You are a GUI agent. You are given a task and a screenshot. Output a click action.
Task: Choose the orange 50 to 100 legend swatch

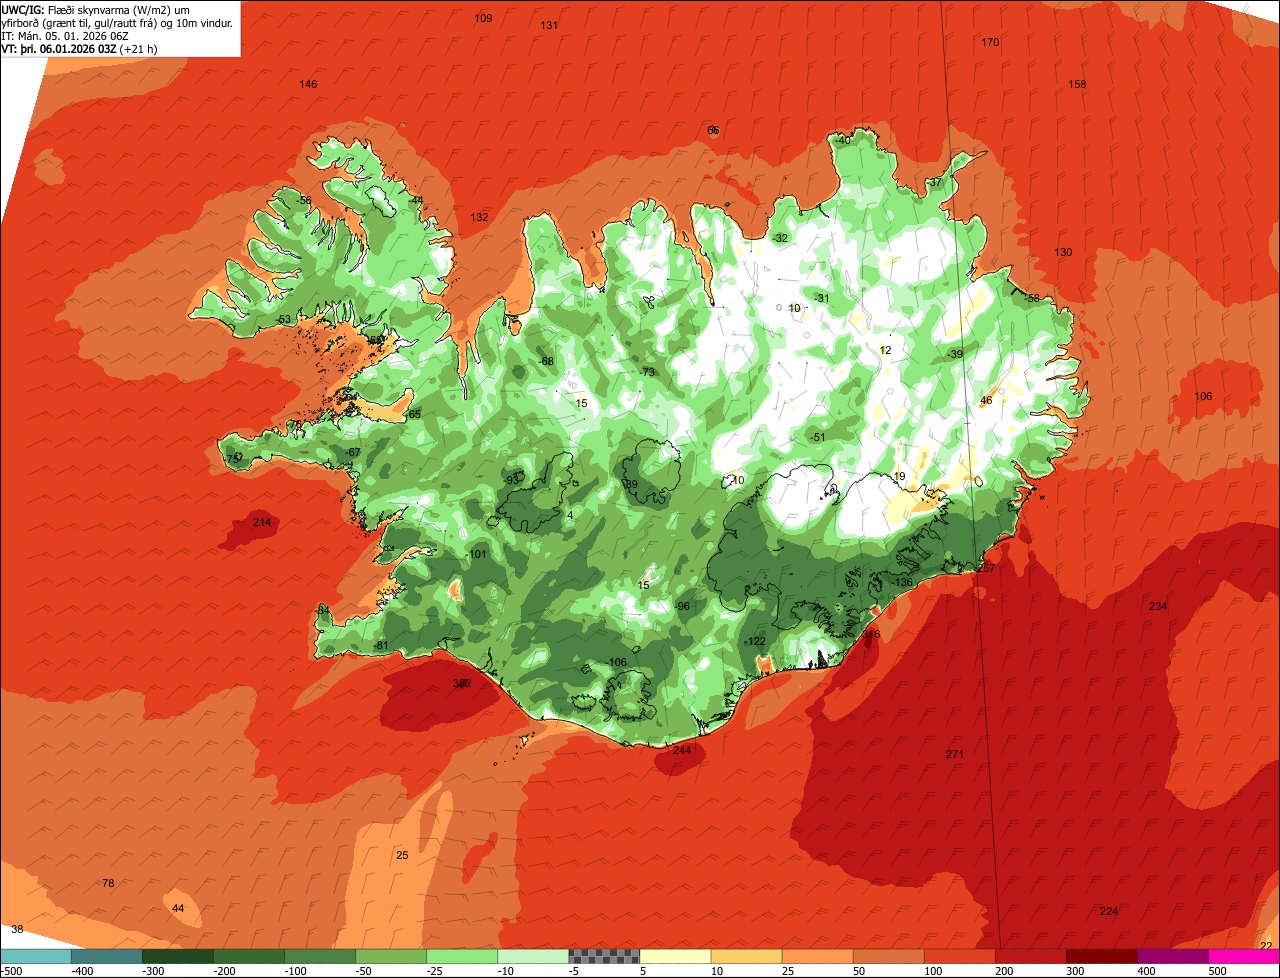[x=888, y=956]
